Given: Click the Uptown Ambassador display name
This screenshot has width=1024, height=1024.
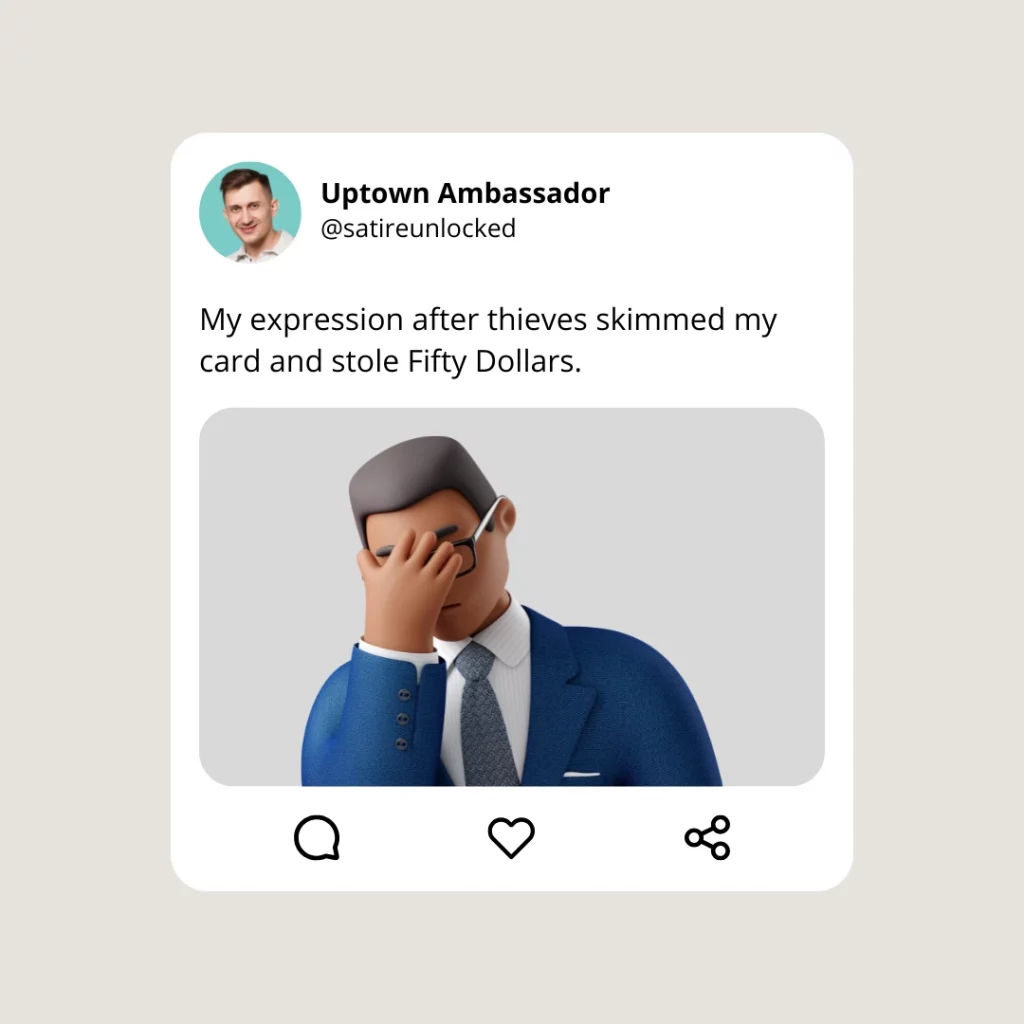Looking at the screenshot, I should (465, 193).
